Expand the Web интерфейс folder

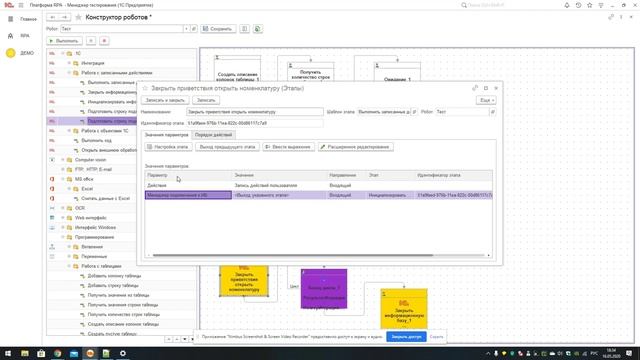pyautogui.click(x=63, y=218)
